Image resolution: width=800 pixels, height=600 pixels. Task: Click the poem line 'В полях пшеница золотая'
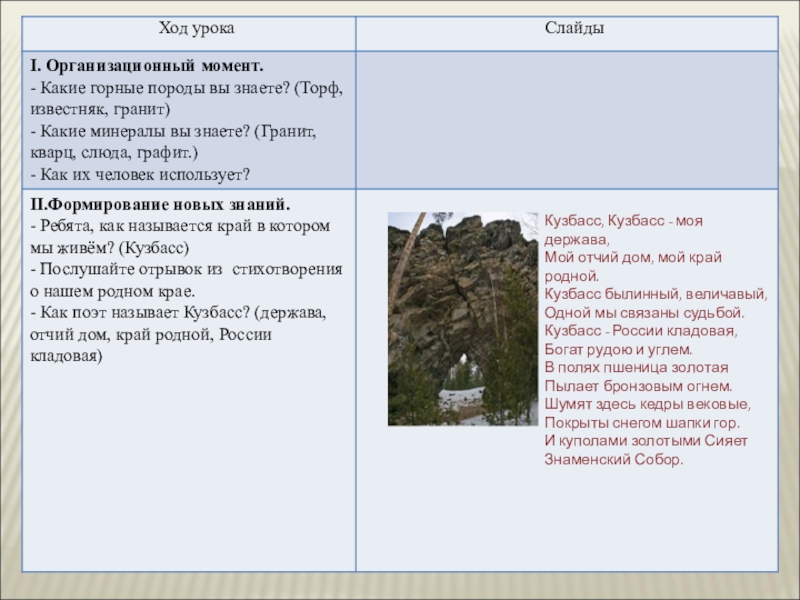[636, 367]
